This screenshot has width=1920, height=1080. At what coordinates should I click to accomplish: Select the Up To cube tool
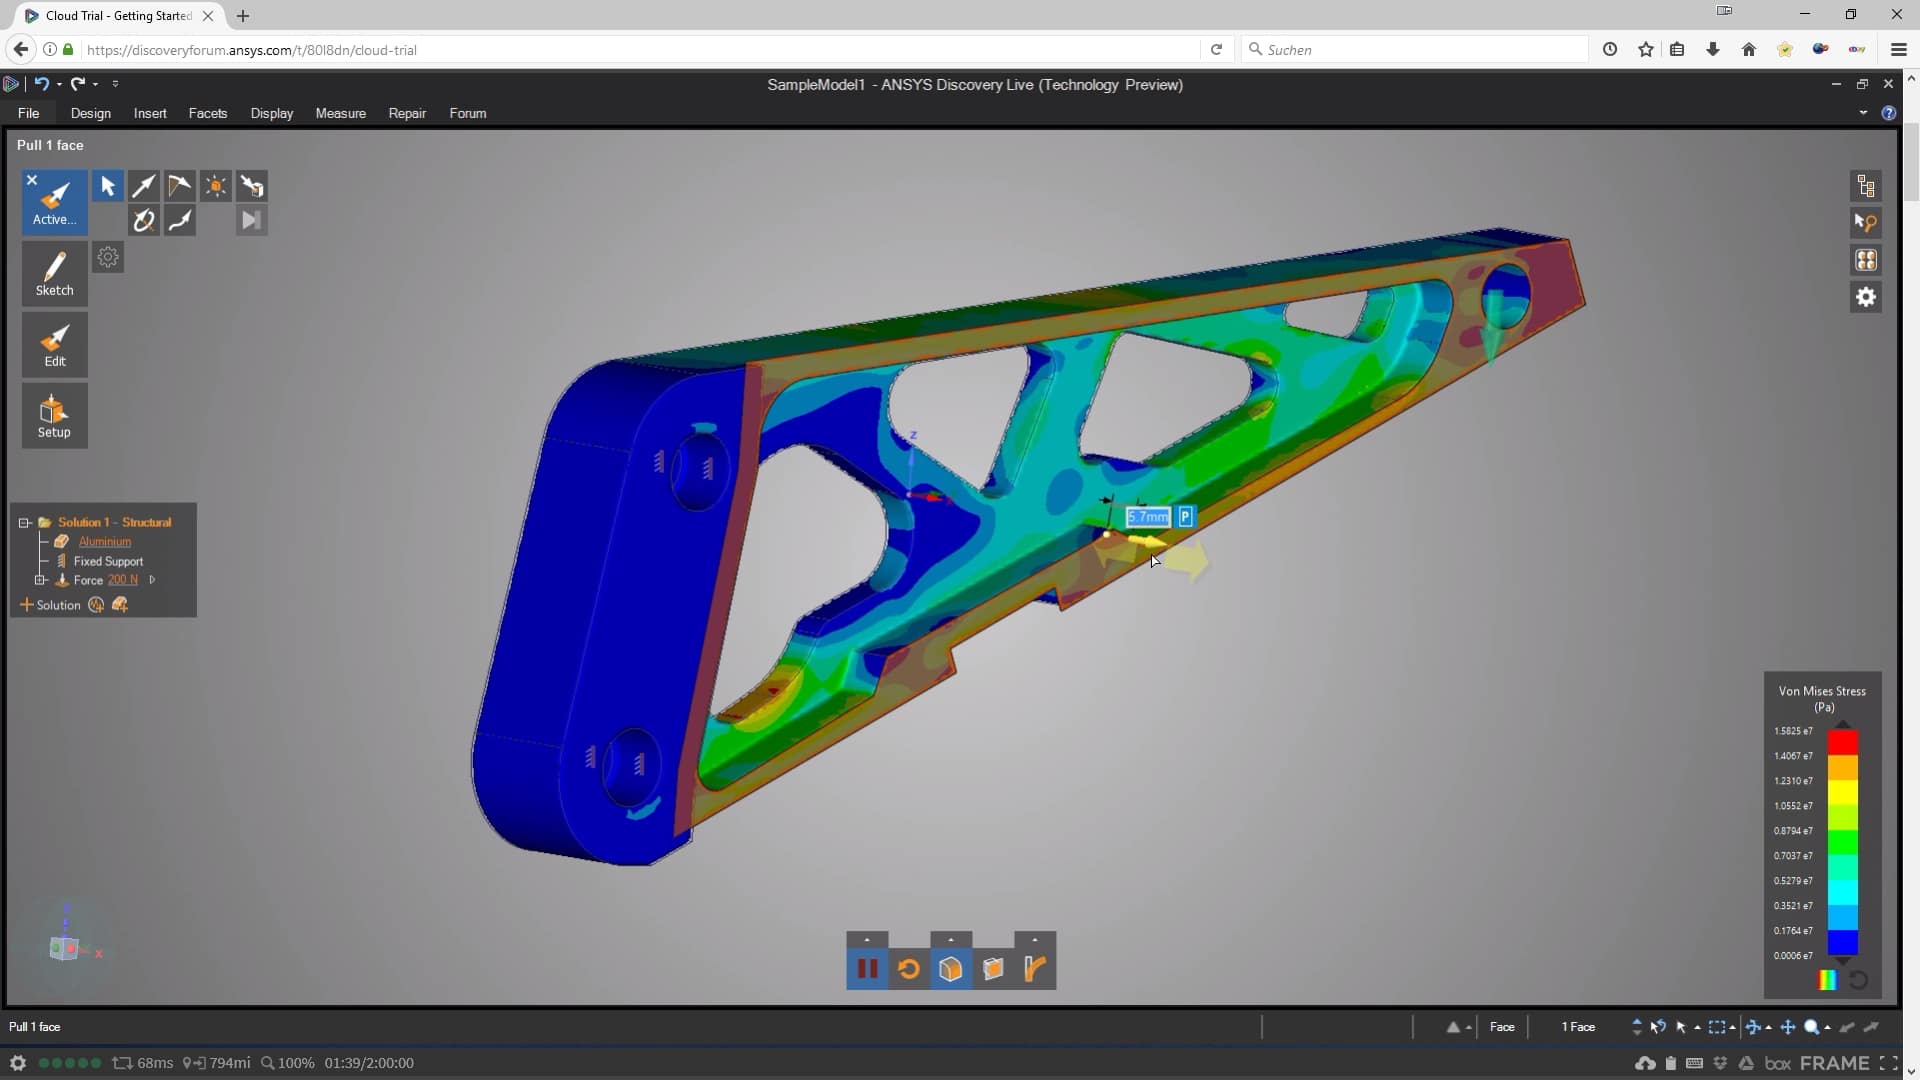point(252,186)
